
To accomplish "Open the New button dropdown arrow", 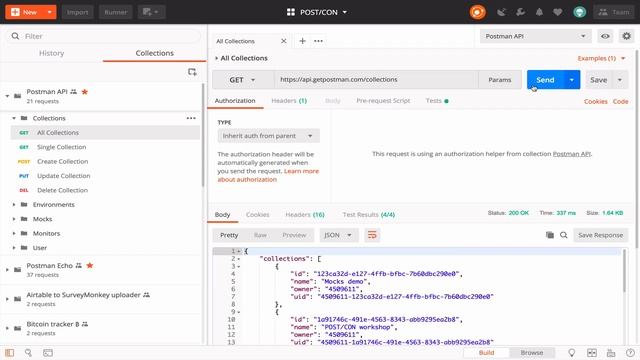I will [49, 12].
